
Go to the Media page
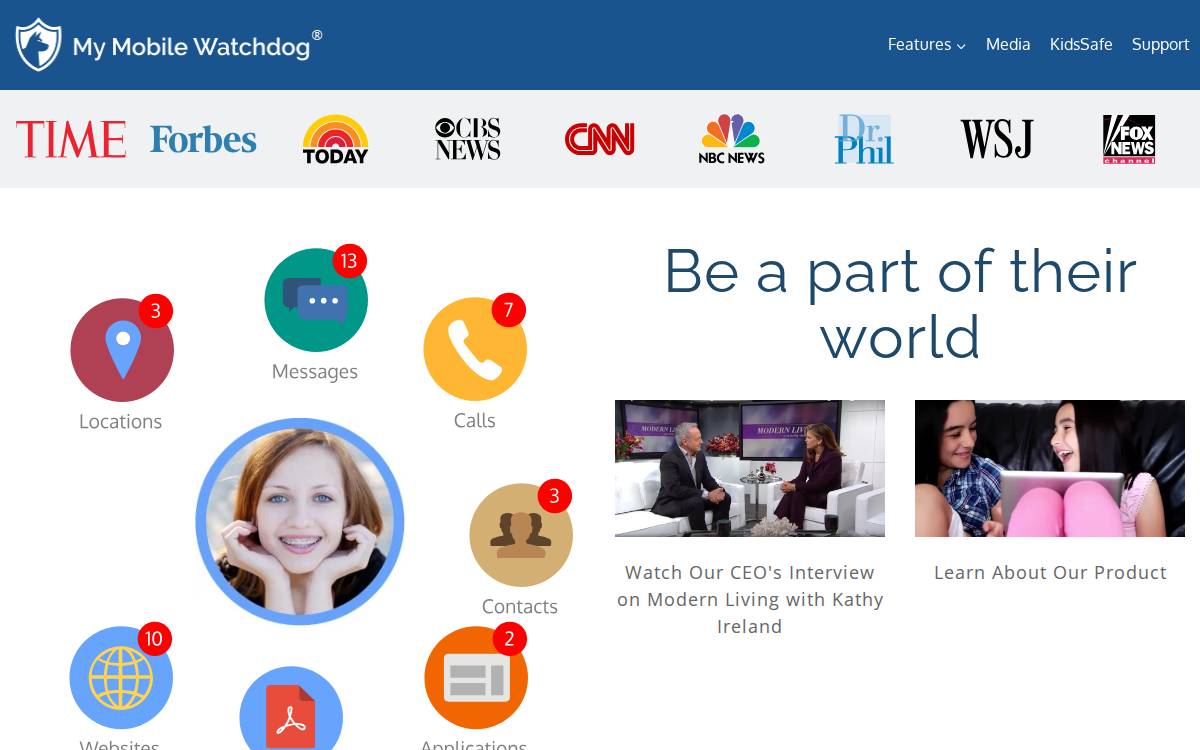(1008, 45)
